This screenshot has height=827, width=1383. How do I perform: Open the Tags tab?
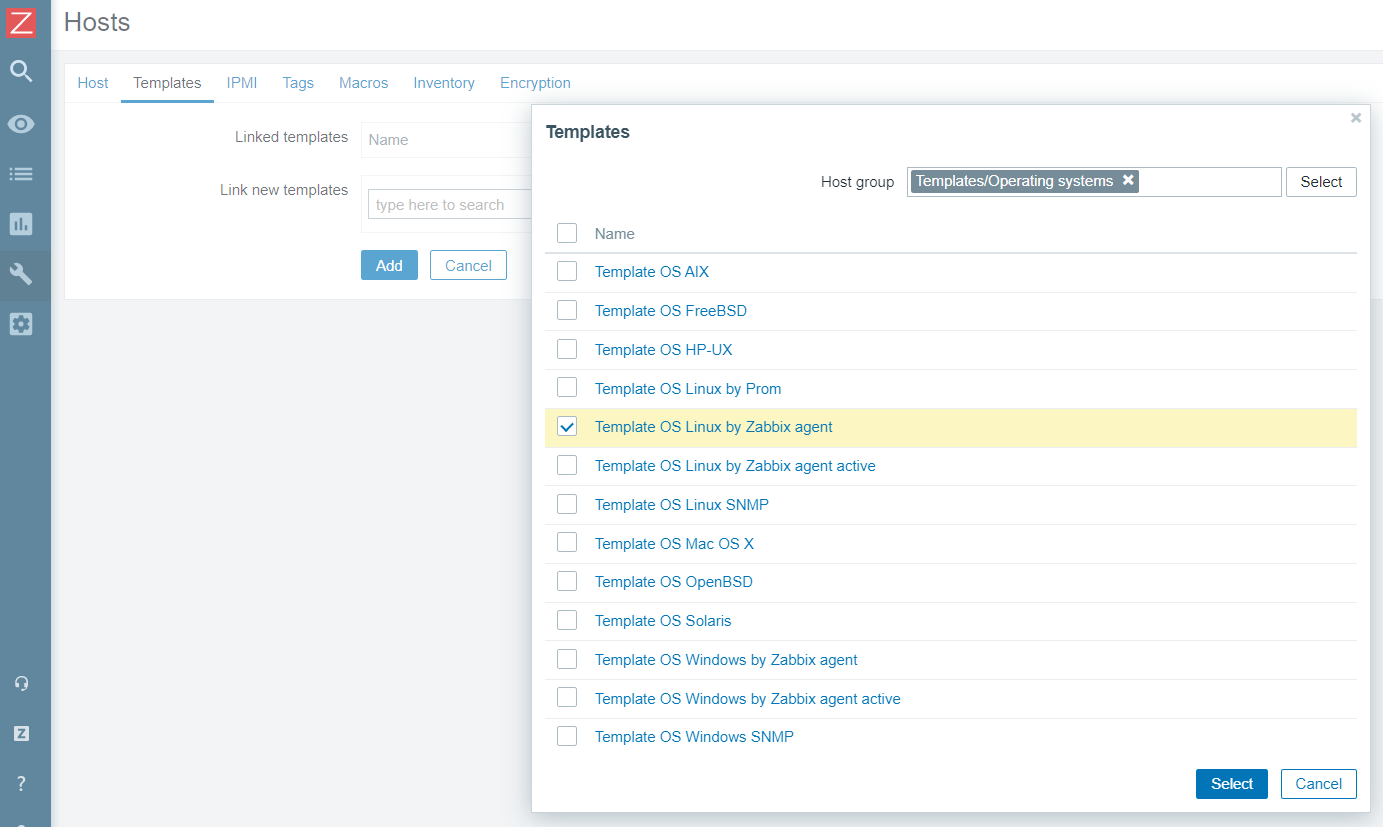pyautogui.click(x=298, y=83)
